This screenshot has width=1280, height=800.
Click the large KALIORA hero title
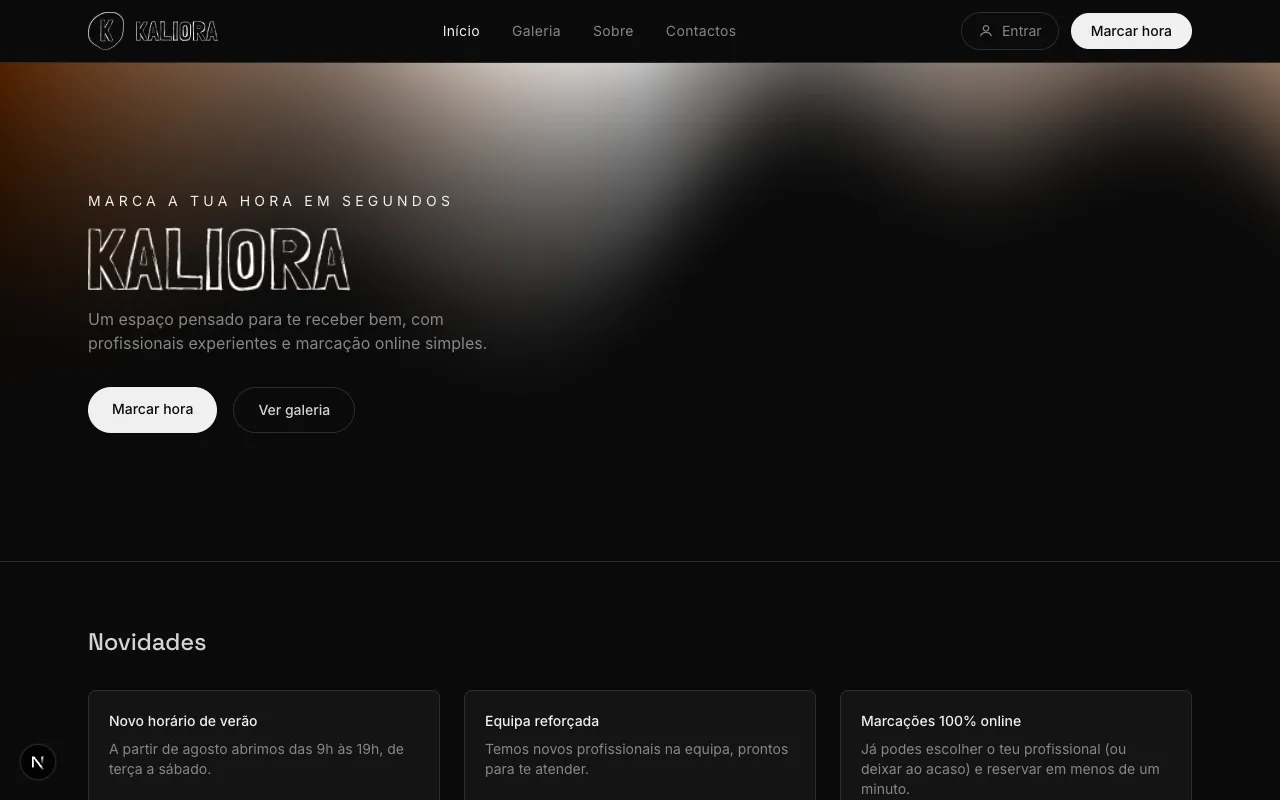(x=219, y=260)
